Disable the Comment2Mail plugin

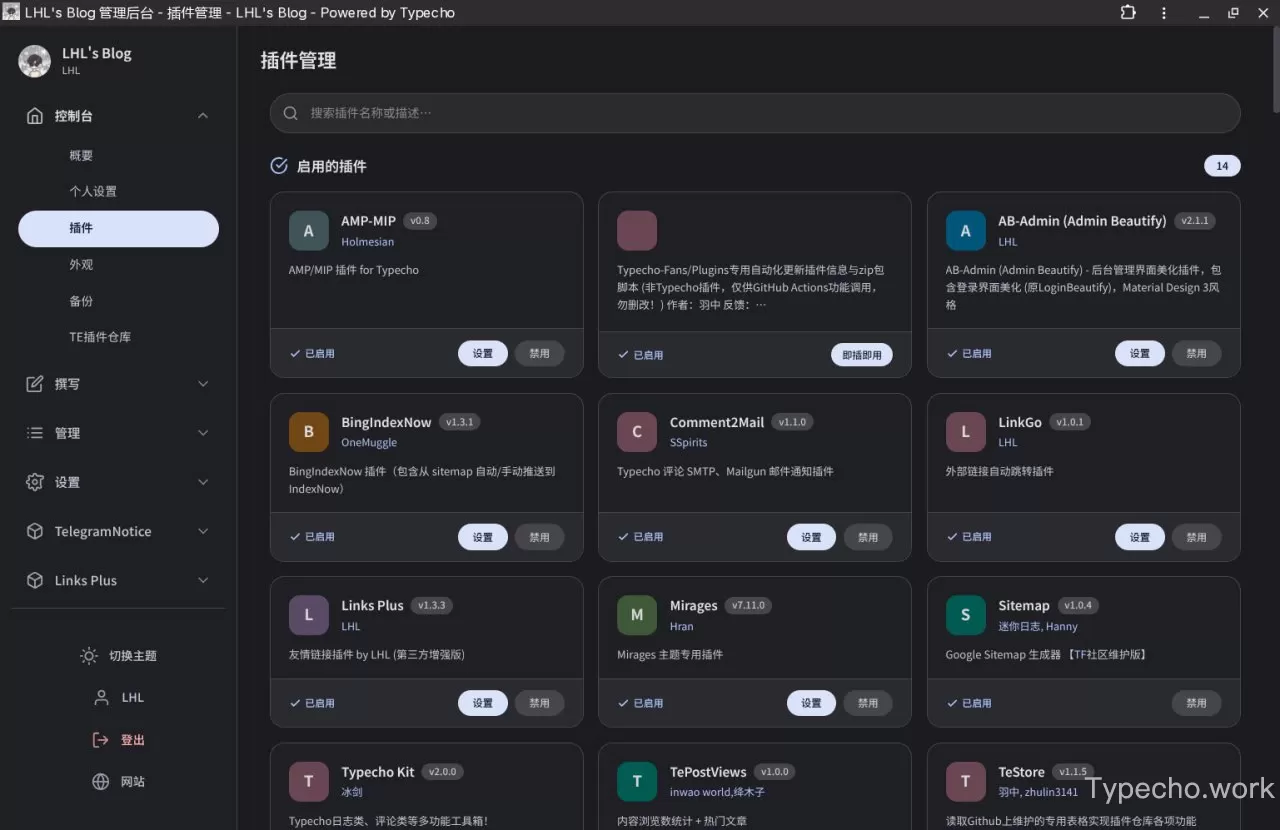click(867, 537)
